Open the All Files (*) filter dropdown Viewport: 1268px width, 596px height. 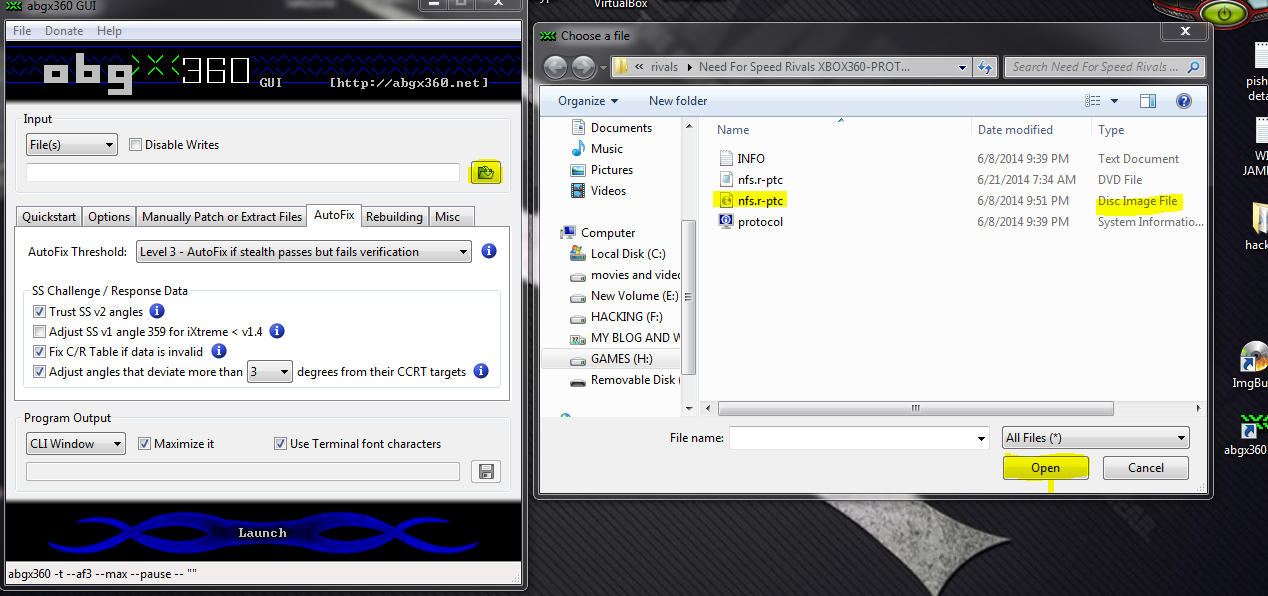click(1096, 438)
